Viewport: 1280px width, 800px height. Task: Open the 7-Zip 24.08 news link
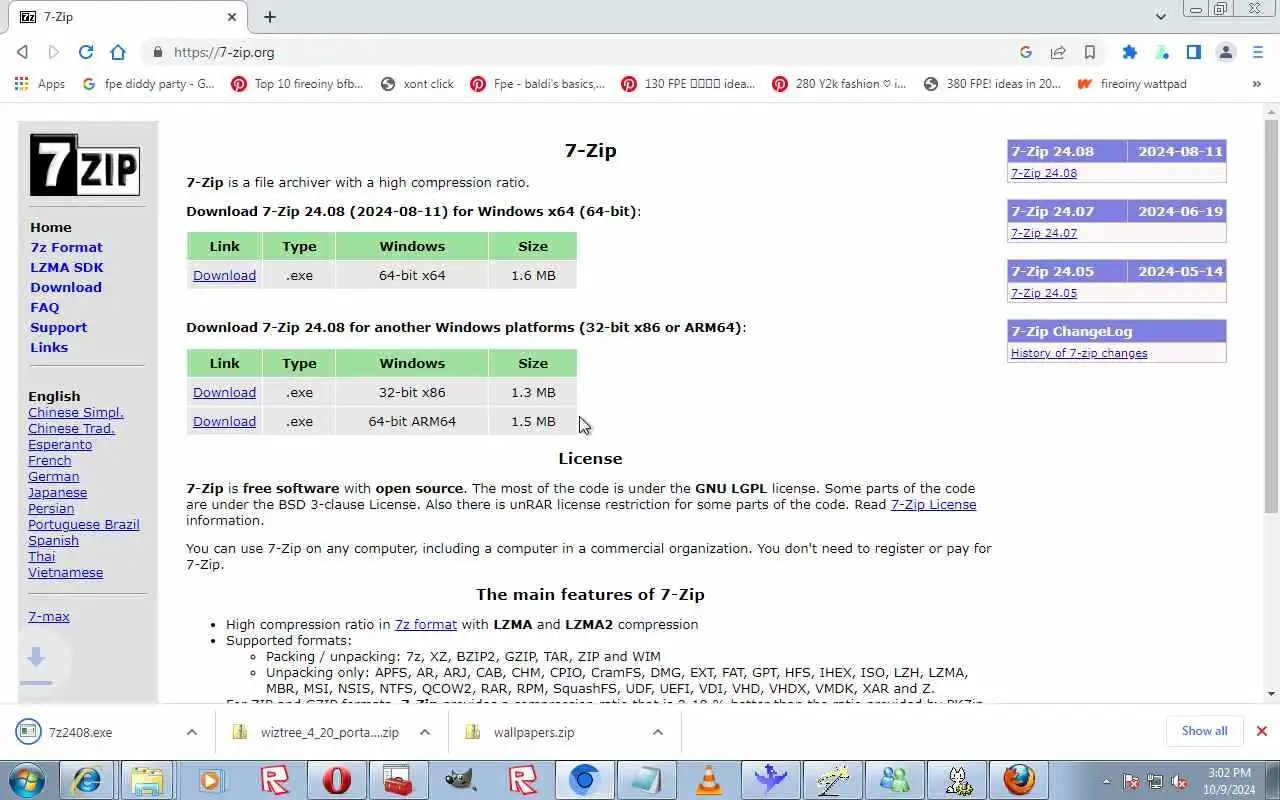pos(1044,173)
